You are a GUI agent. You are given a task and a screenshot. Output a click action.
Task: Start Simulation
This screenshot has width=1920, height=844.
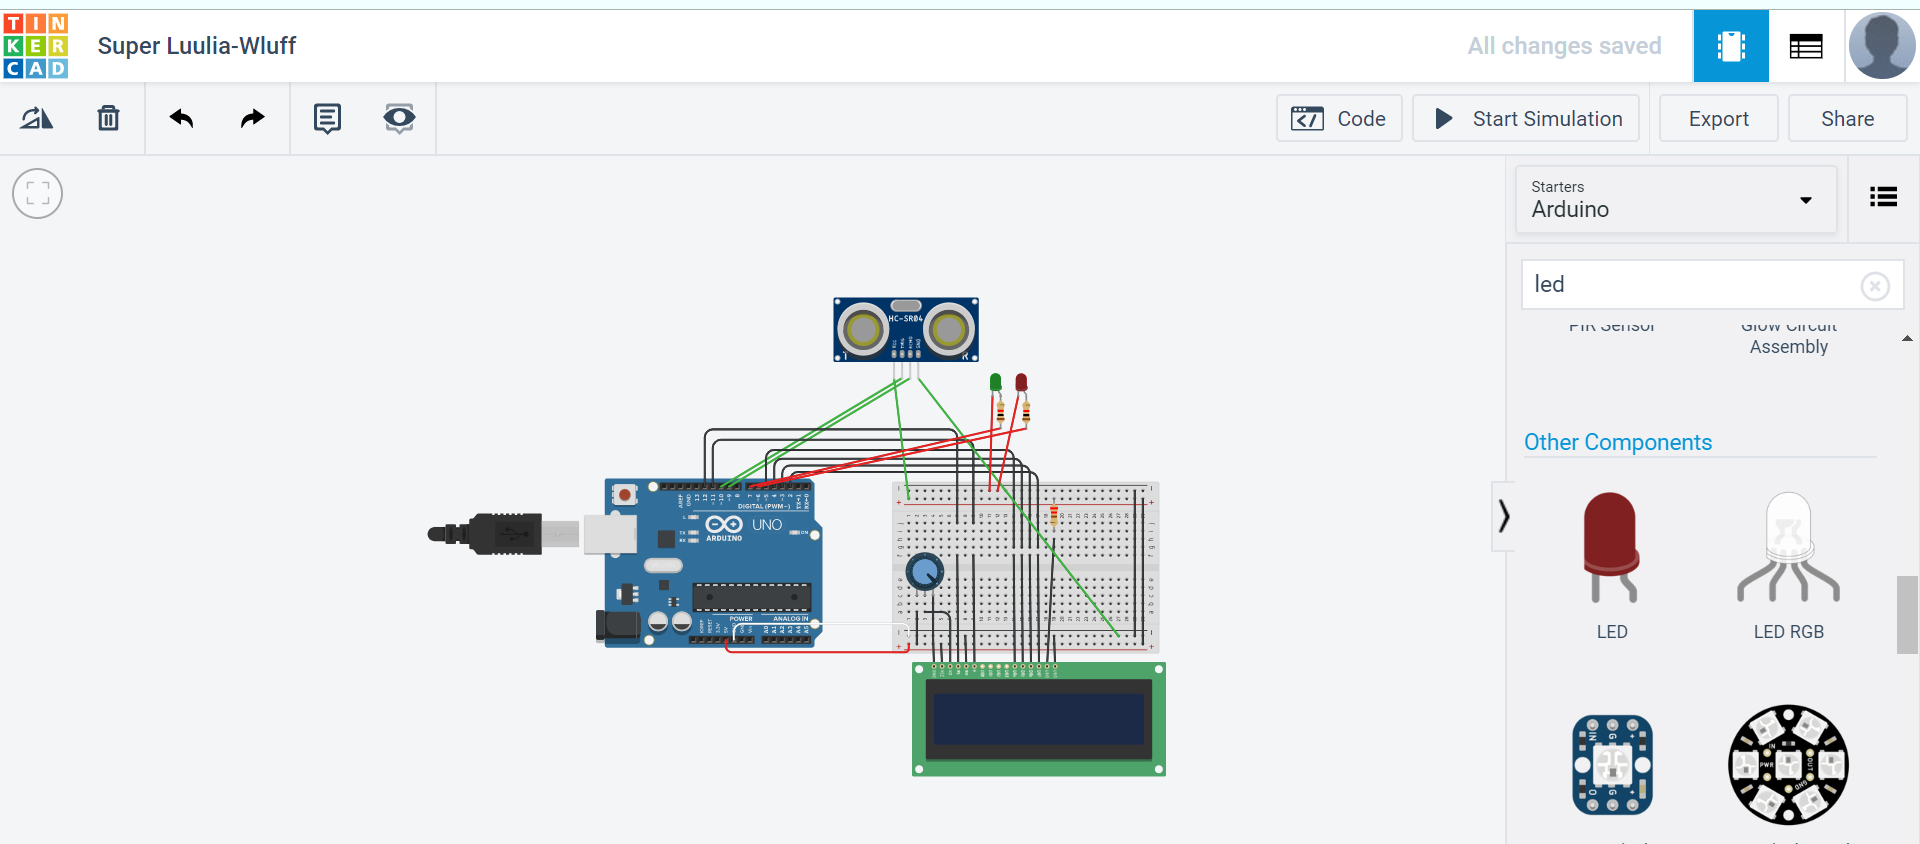click(1526, 119)
